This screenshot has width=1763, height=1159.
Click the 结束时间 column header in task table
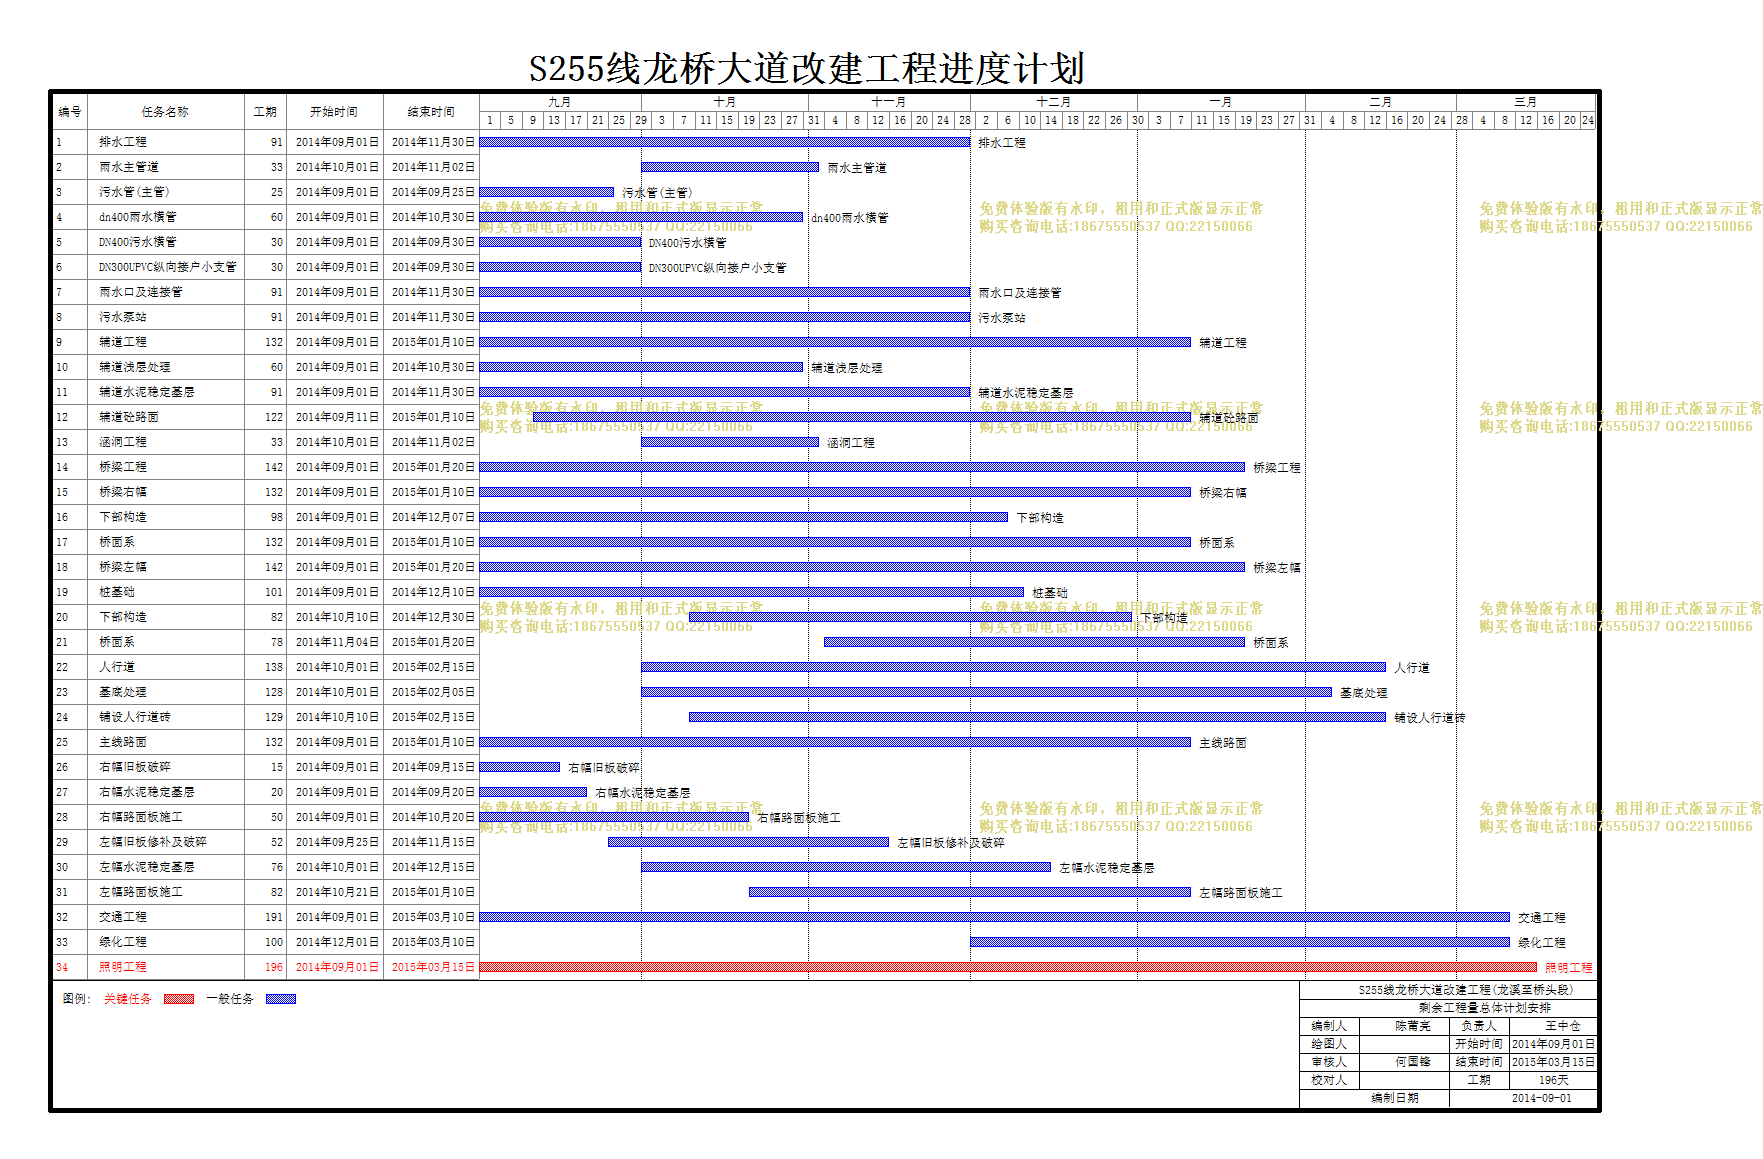coord(431,112)
